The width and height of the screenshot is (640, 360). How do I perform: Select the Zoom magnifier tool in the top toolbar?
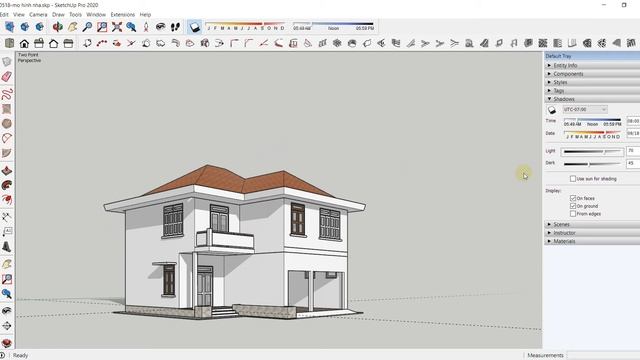tap(87, 27)
